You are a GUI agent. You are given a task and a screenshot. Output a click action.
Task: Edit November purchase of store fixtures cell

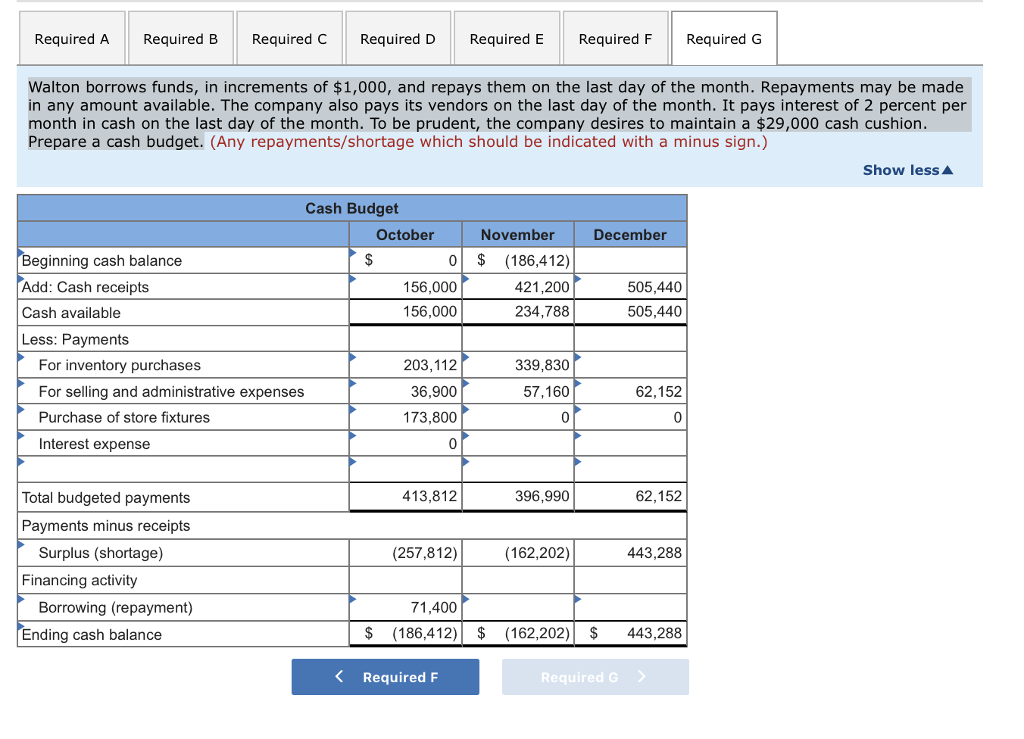tap(518, 417)
